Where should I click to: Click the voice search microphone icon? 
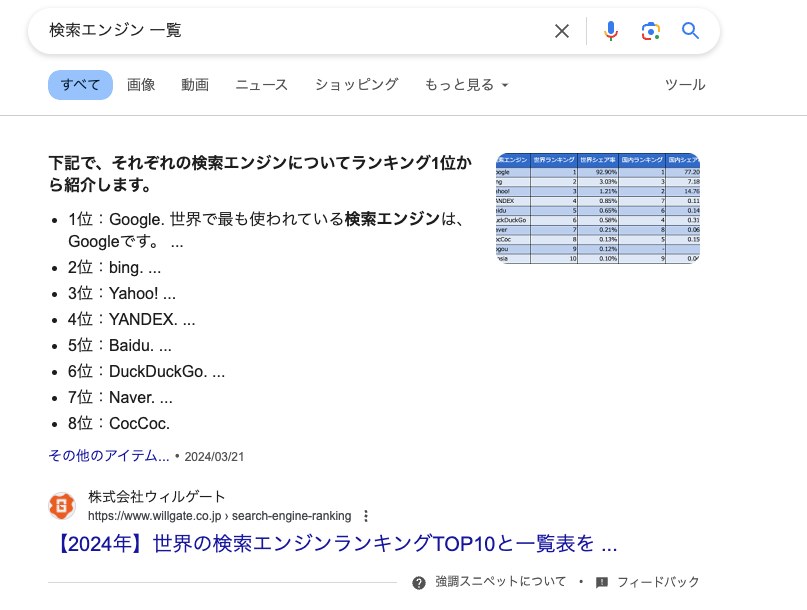(x=611, y=31)
